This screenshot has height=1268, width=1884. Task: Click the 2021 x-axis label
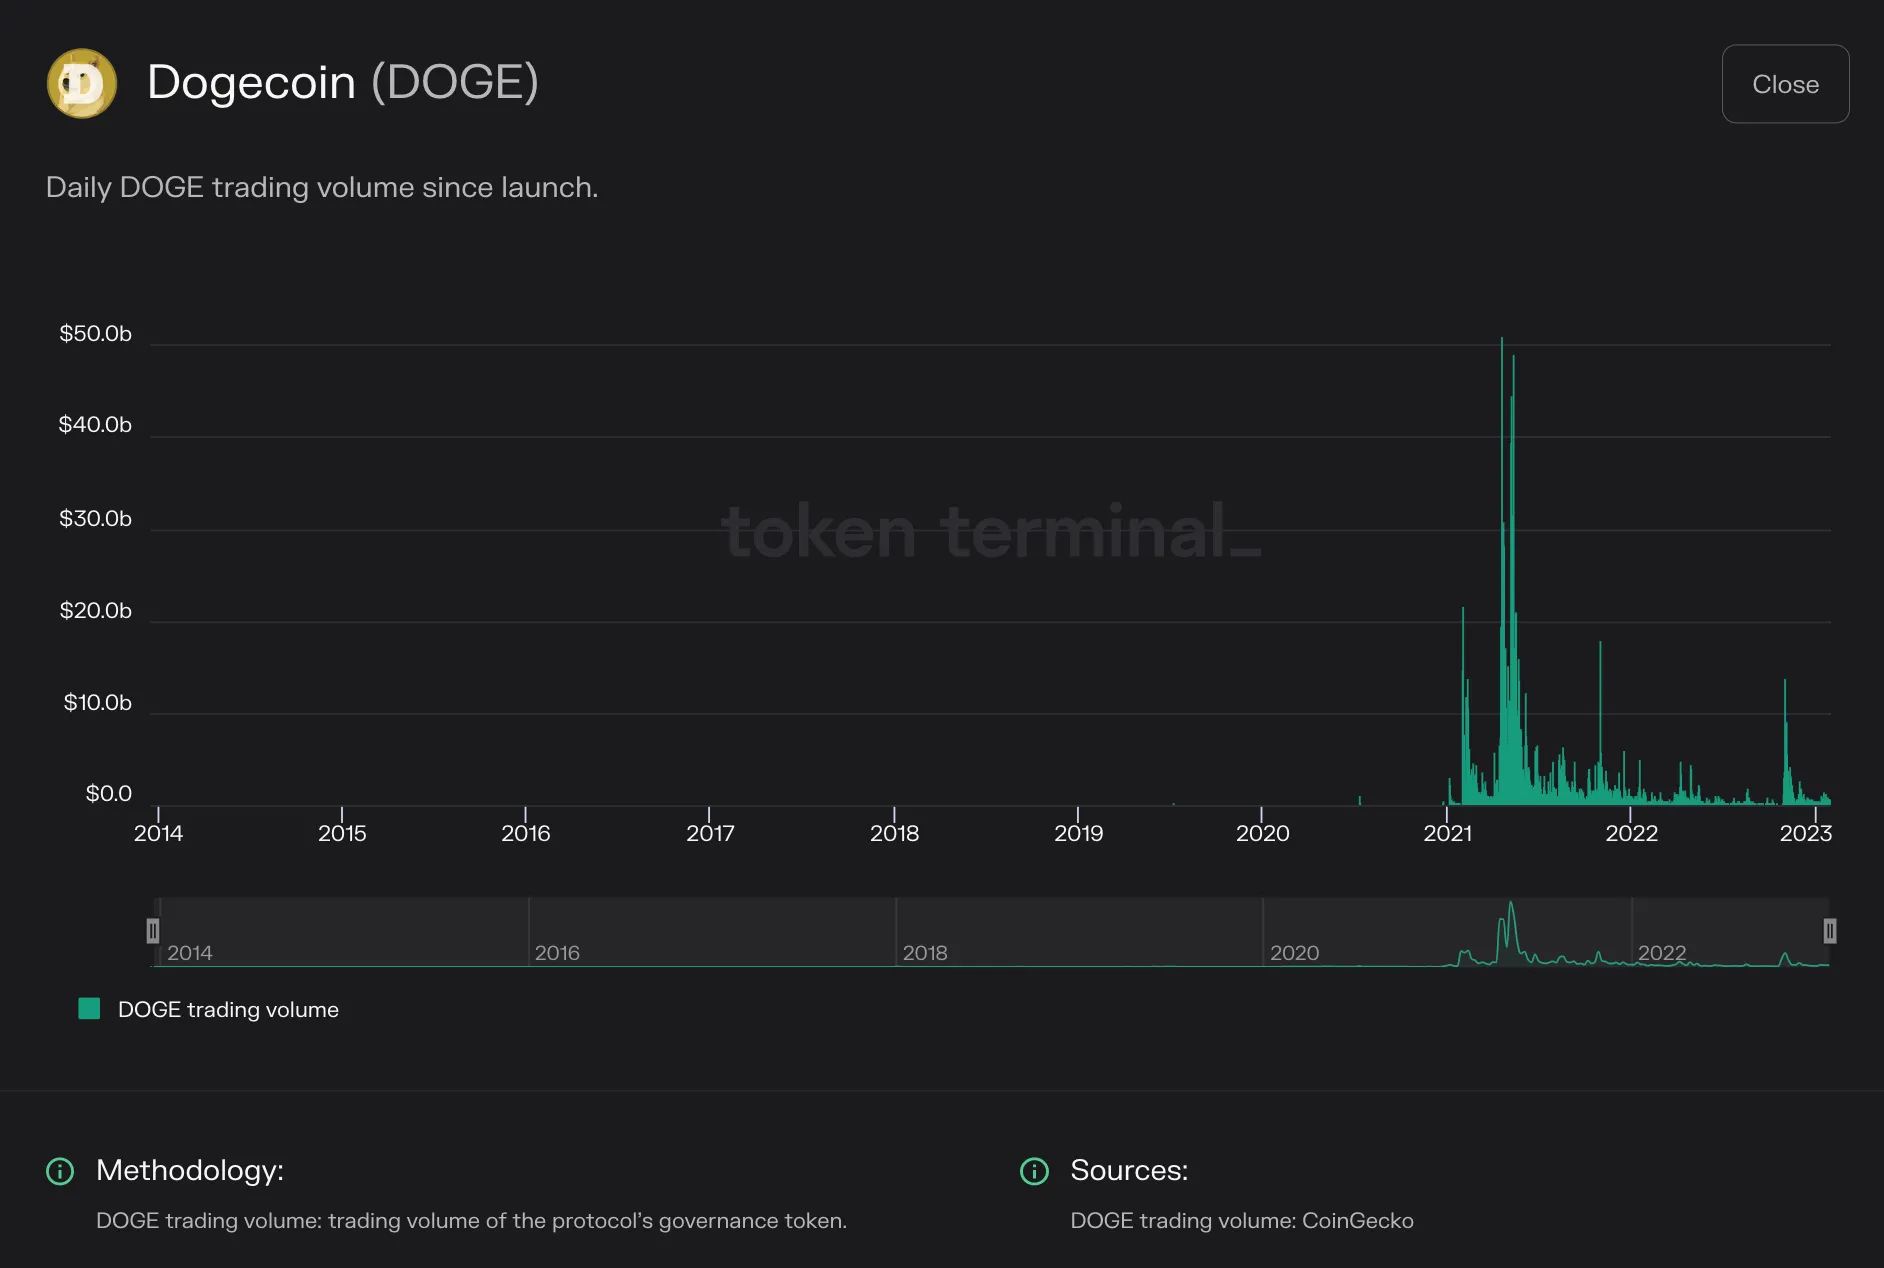pos(1447,833)
